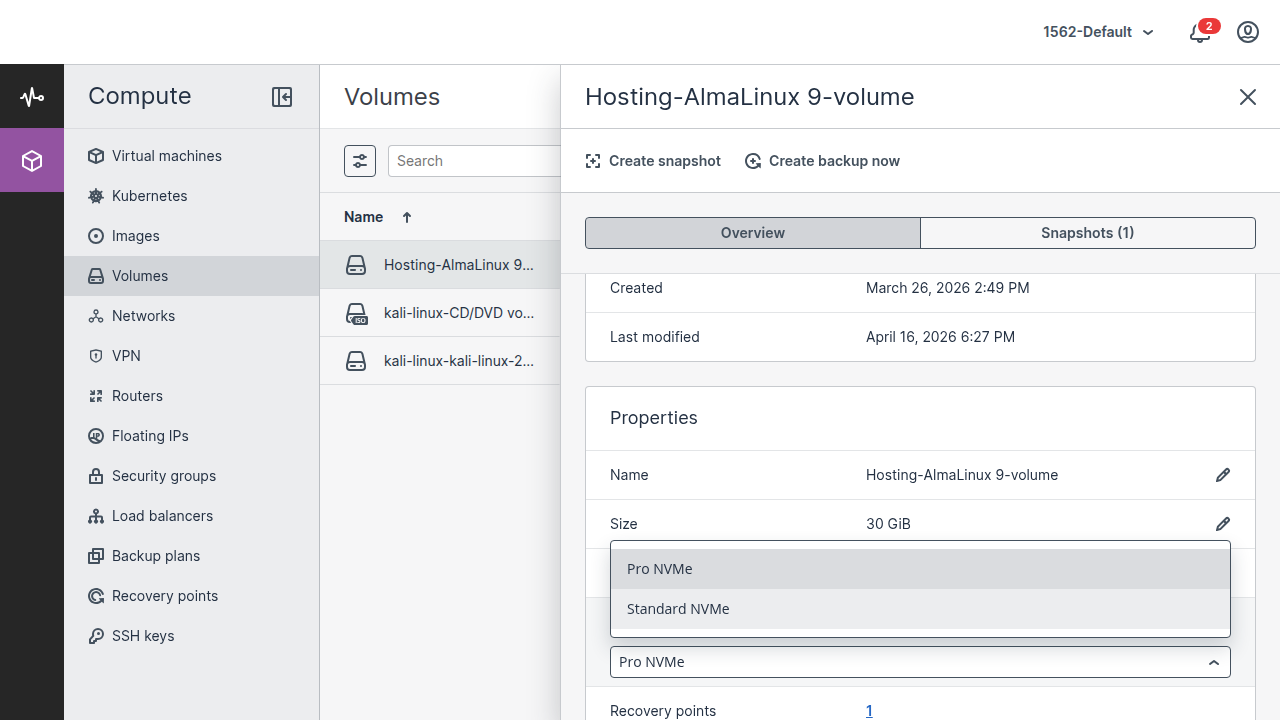The image size is (1280, 720).
Task: Choose Pro NVMe from the dropdown list
Action: click(920, 569)
